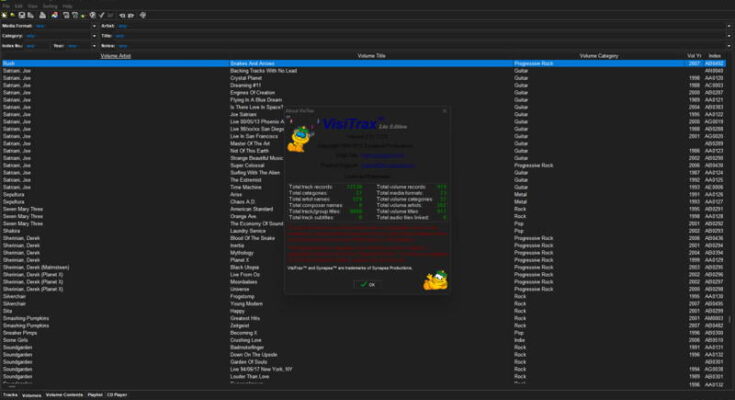Click the rightmost toolbar icon

pyautogui.click(x=143, y=16)
